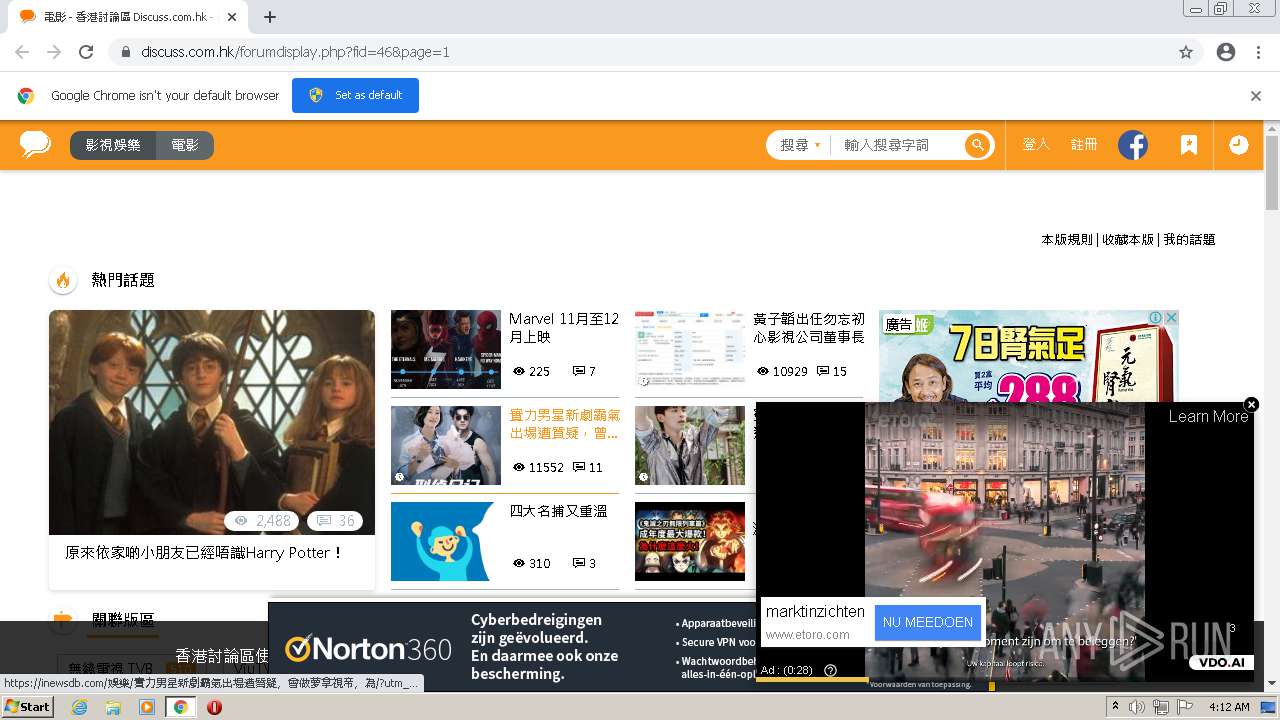The height and width of the screenshot is (720, 1280).
Task: Go back to previous page
Action: pos(22,52)
